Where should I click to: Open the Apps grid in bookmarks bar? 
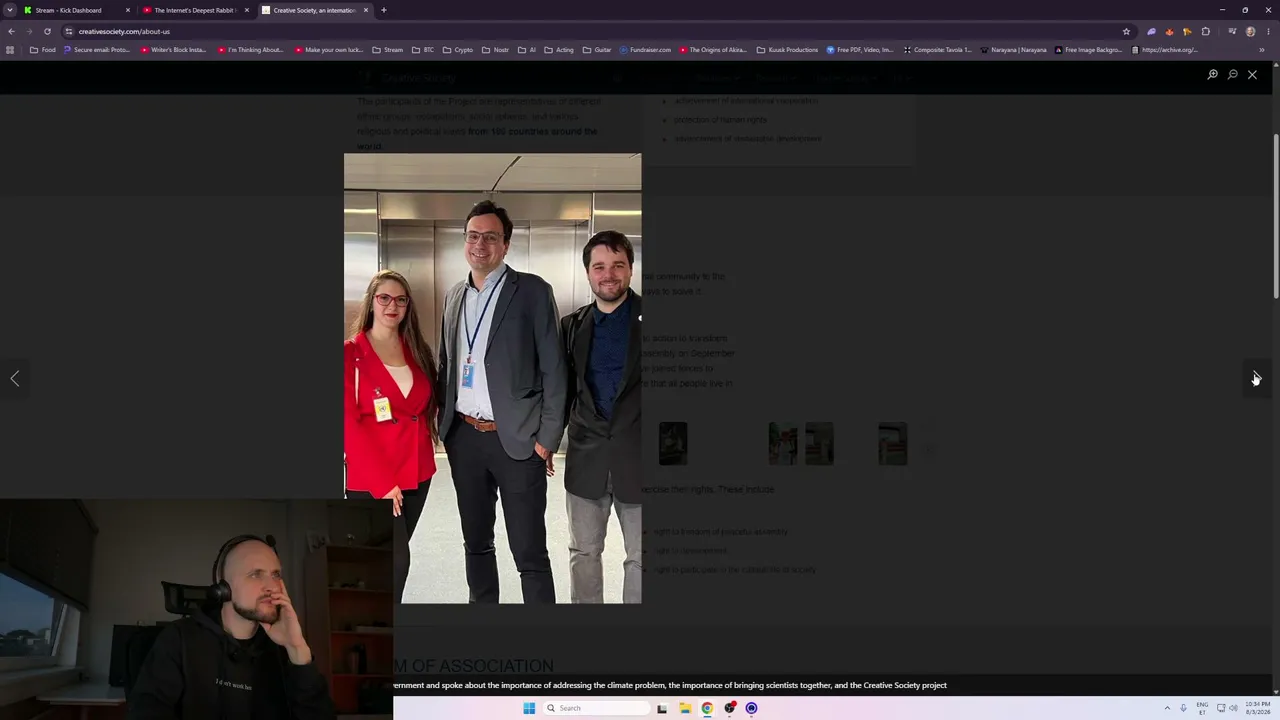click(10, 50)
